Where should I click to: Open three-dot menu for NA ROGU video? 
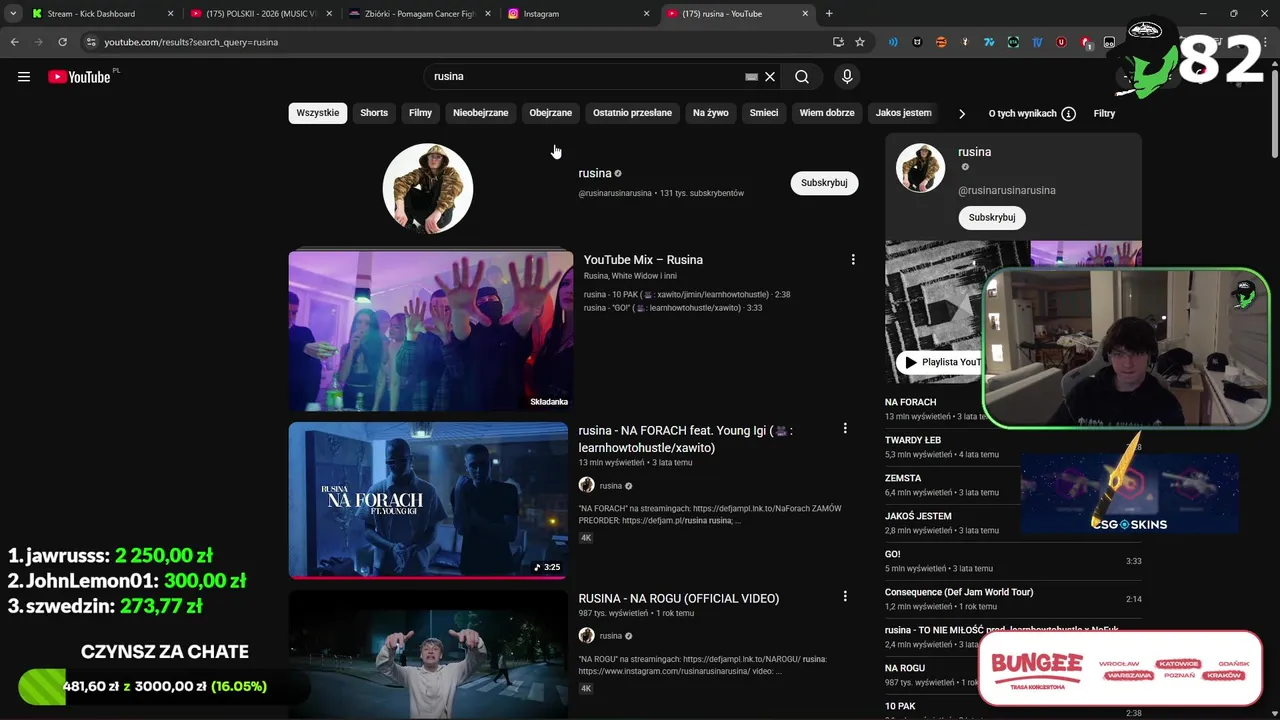click(x=845, y=596)
